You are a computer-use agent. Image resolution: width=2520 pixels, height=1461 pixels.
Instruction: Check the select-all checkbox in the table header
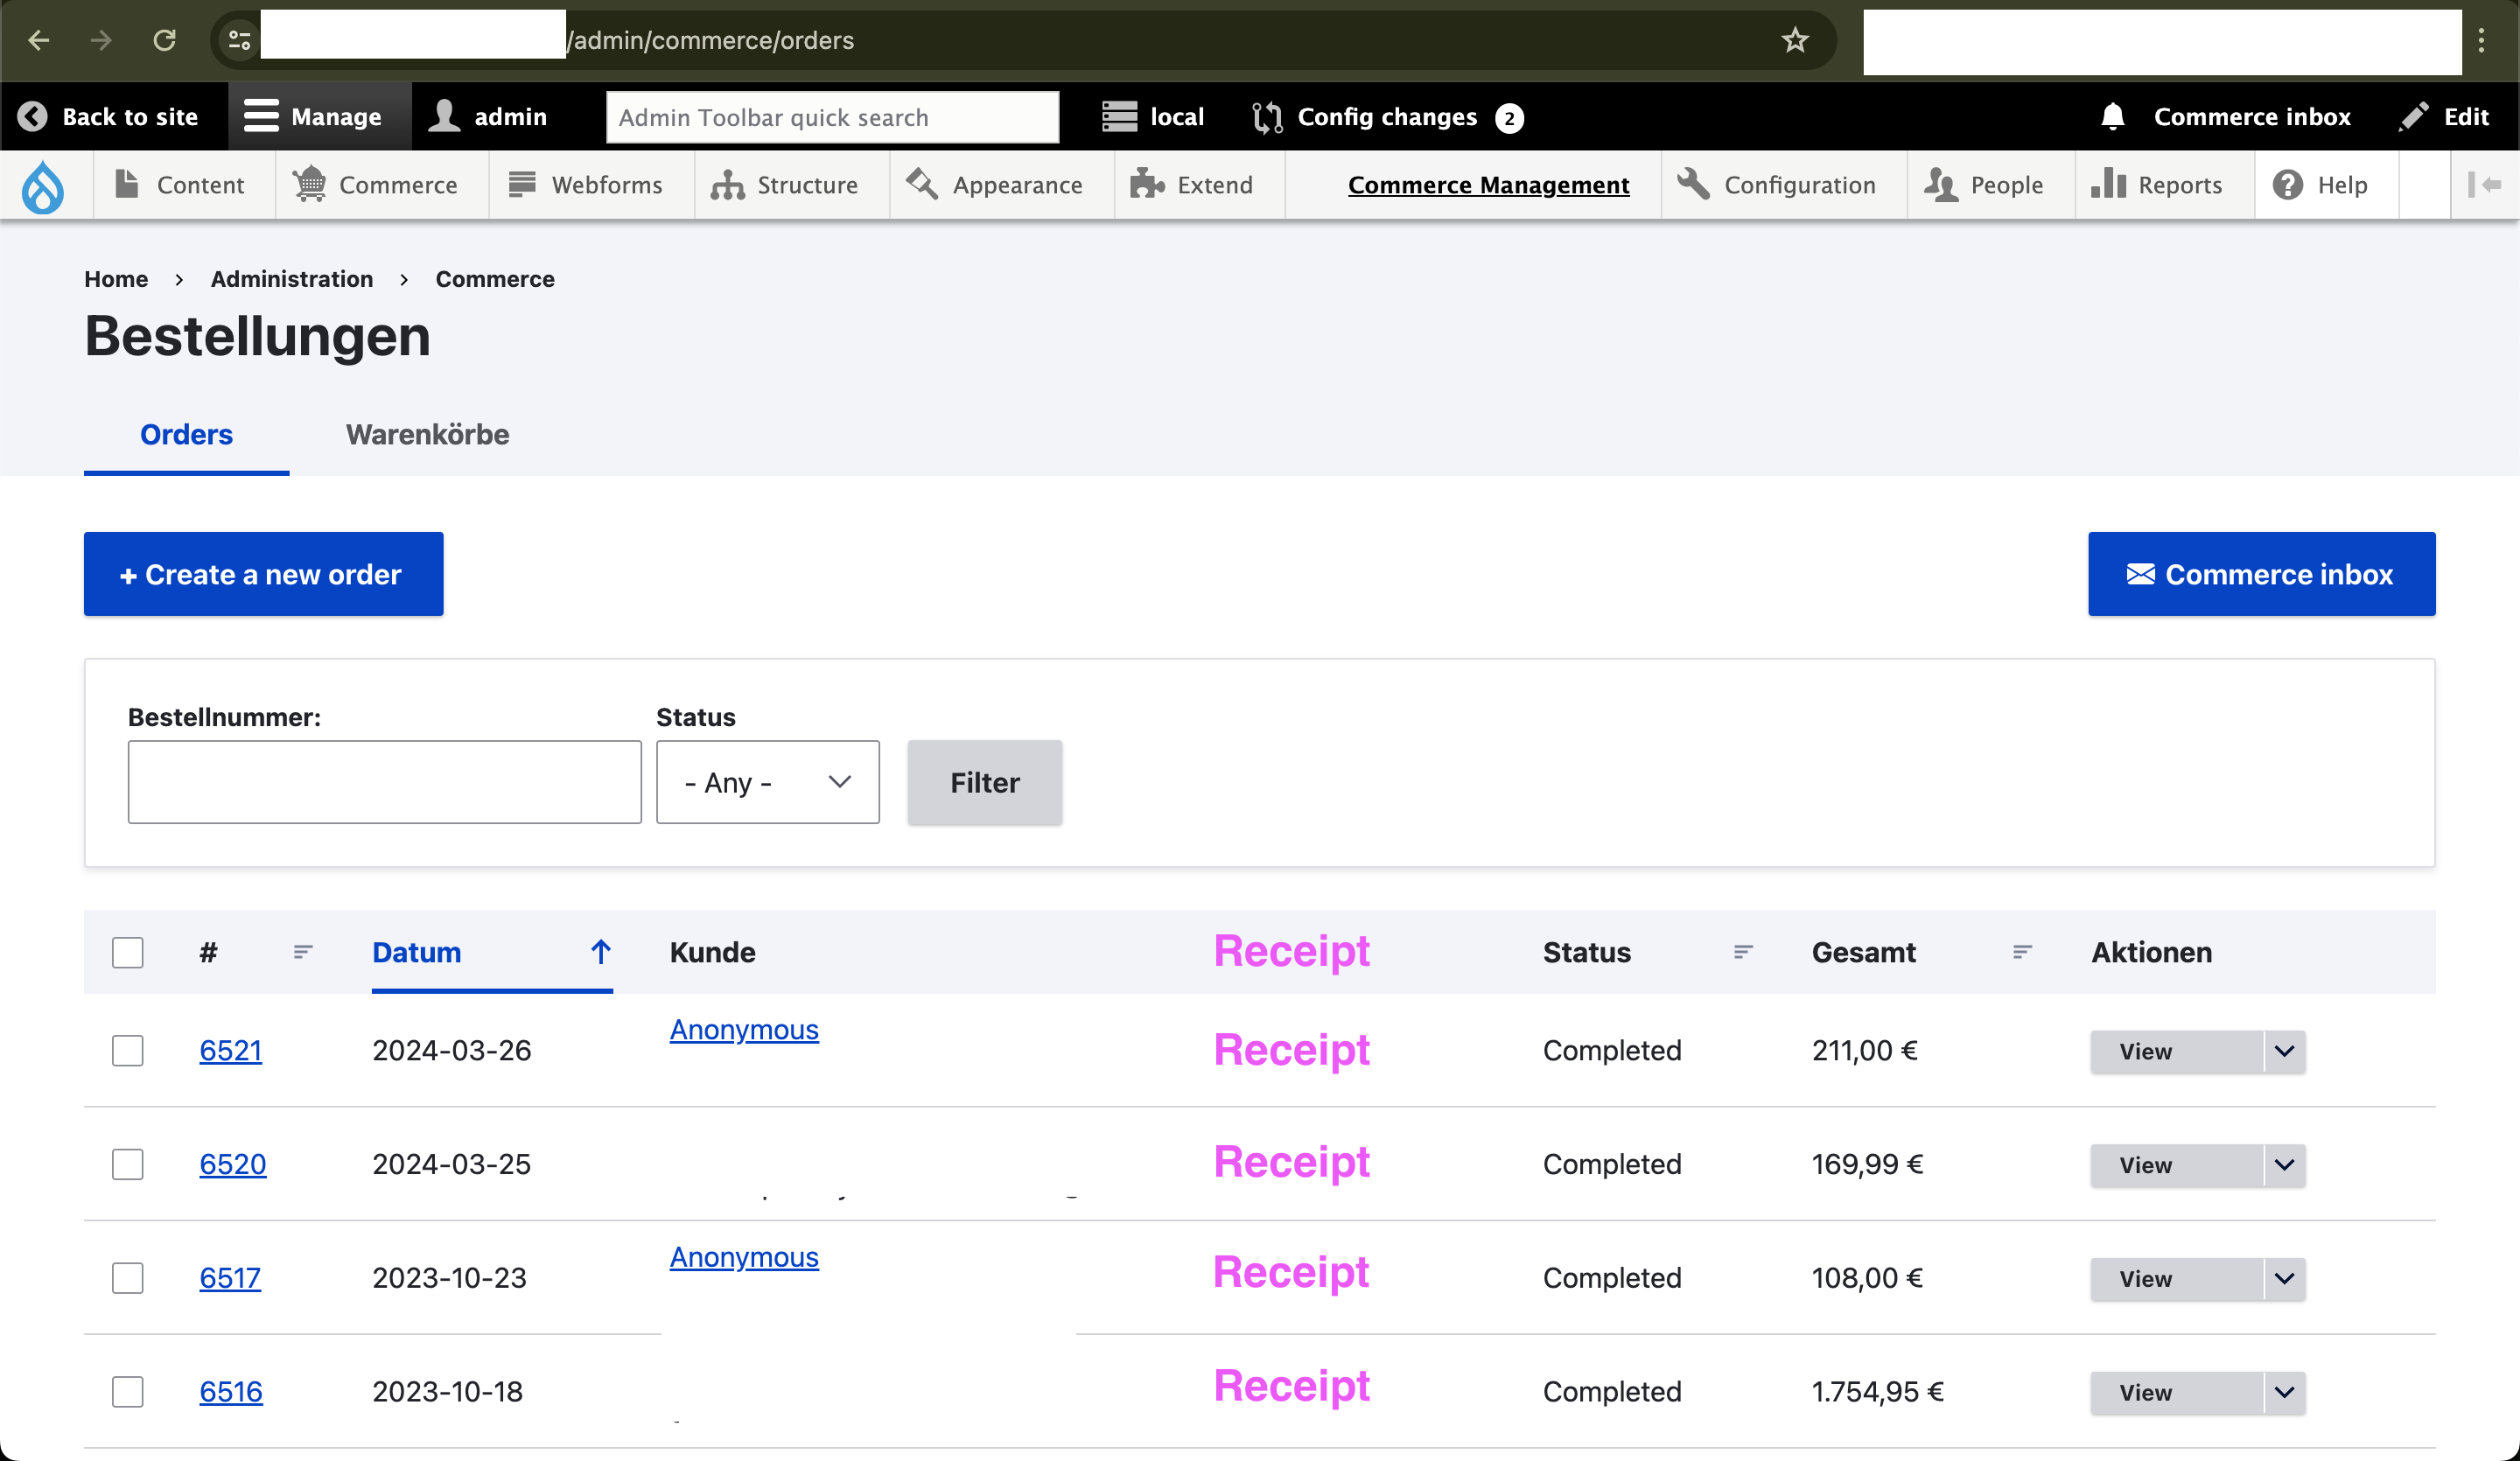pyautogui.click(x=128, y=952)
